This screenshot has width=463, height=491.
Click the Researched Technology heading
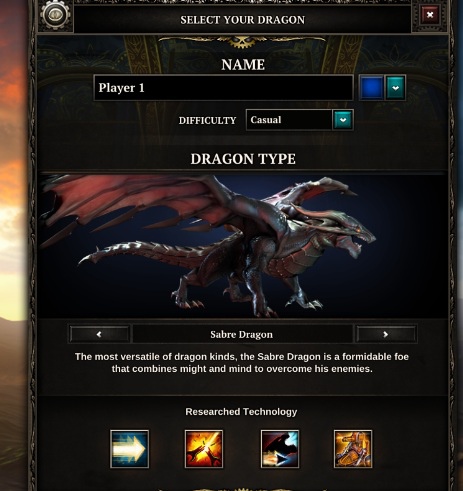[241, 412]
